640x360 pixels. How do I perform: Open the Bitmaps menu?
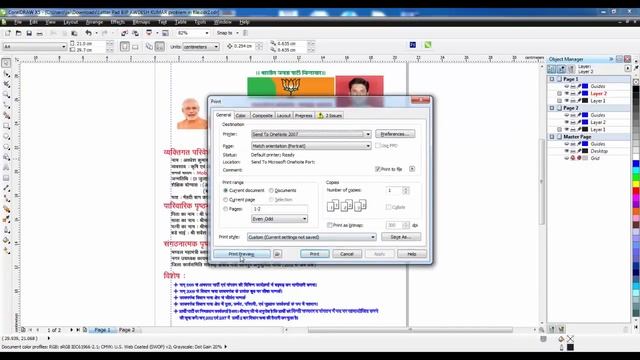click(x=141, y=22)
